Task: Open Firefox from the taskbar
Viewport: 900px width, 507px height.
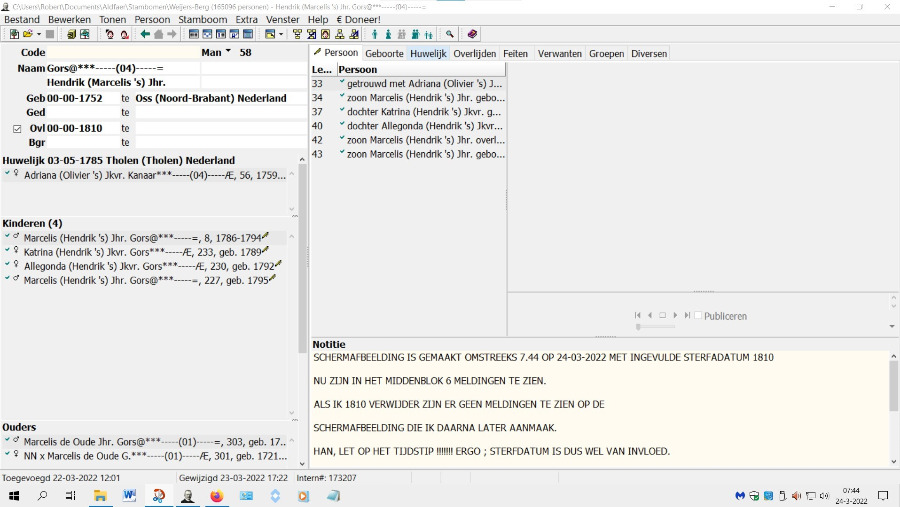Action: point(217,495)
